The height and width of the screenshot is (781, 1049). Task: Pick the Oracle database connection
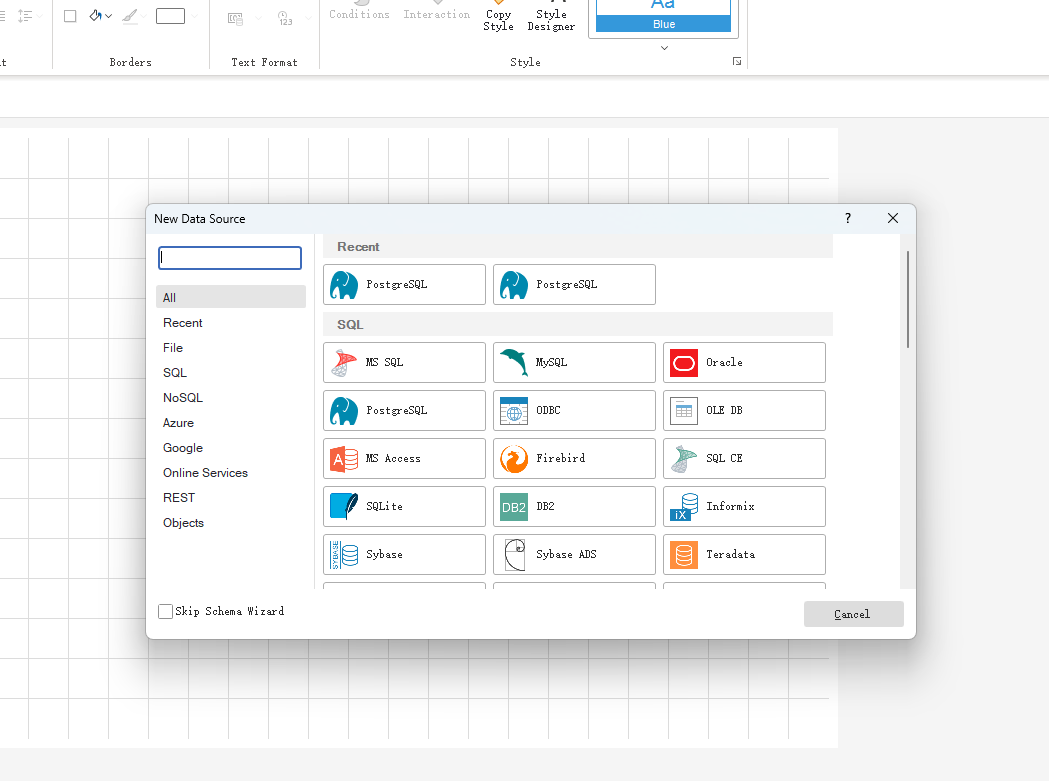744,362
